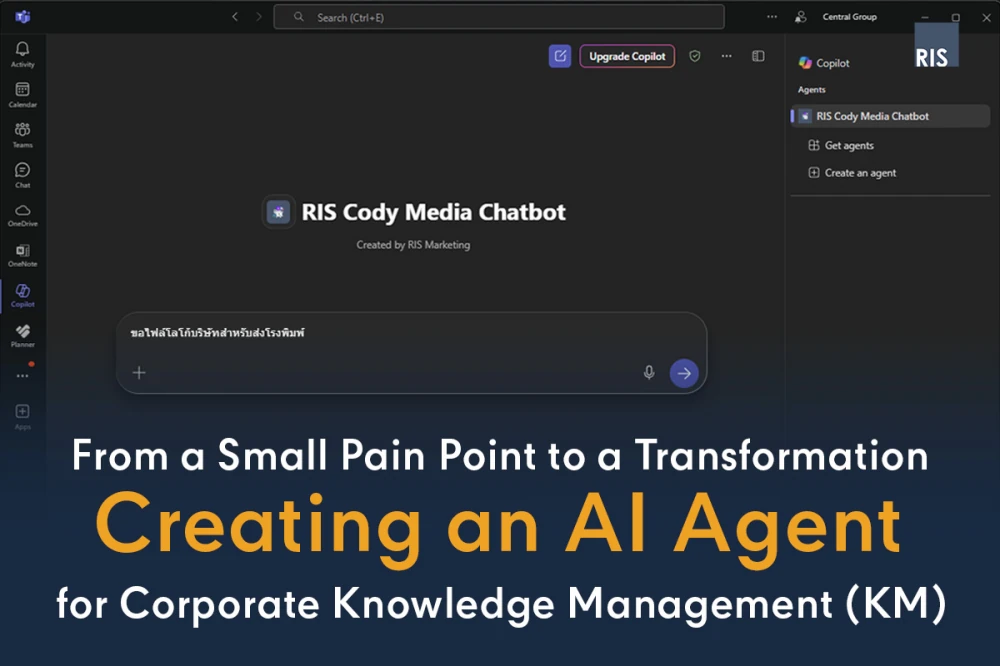Open Planner in the sidebar
Viewport: 1000px width, 666px height.
coord(22,336)
